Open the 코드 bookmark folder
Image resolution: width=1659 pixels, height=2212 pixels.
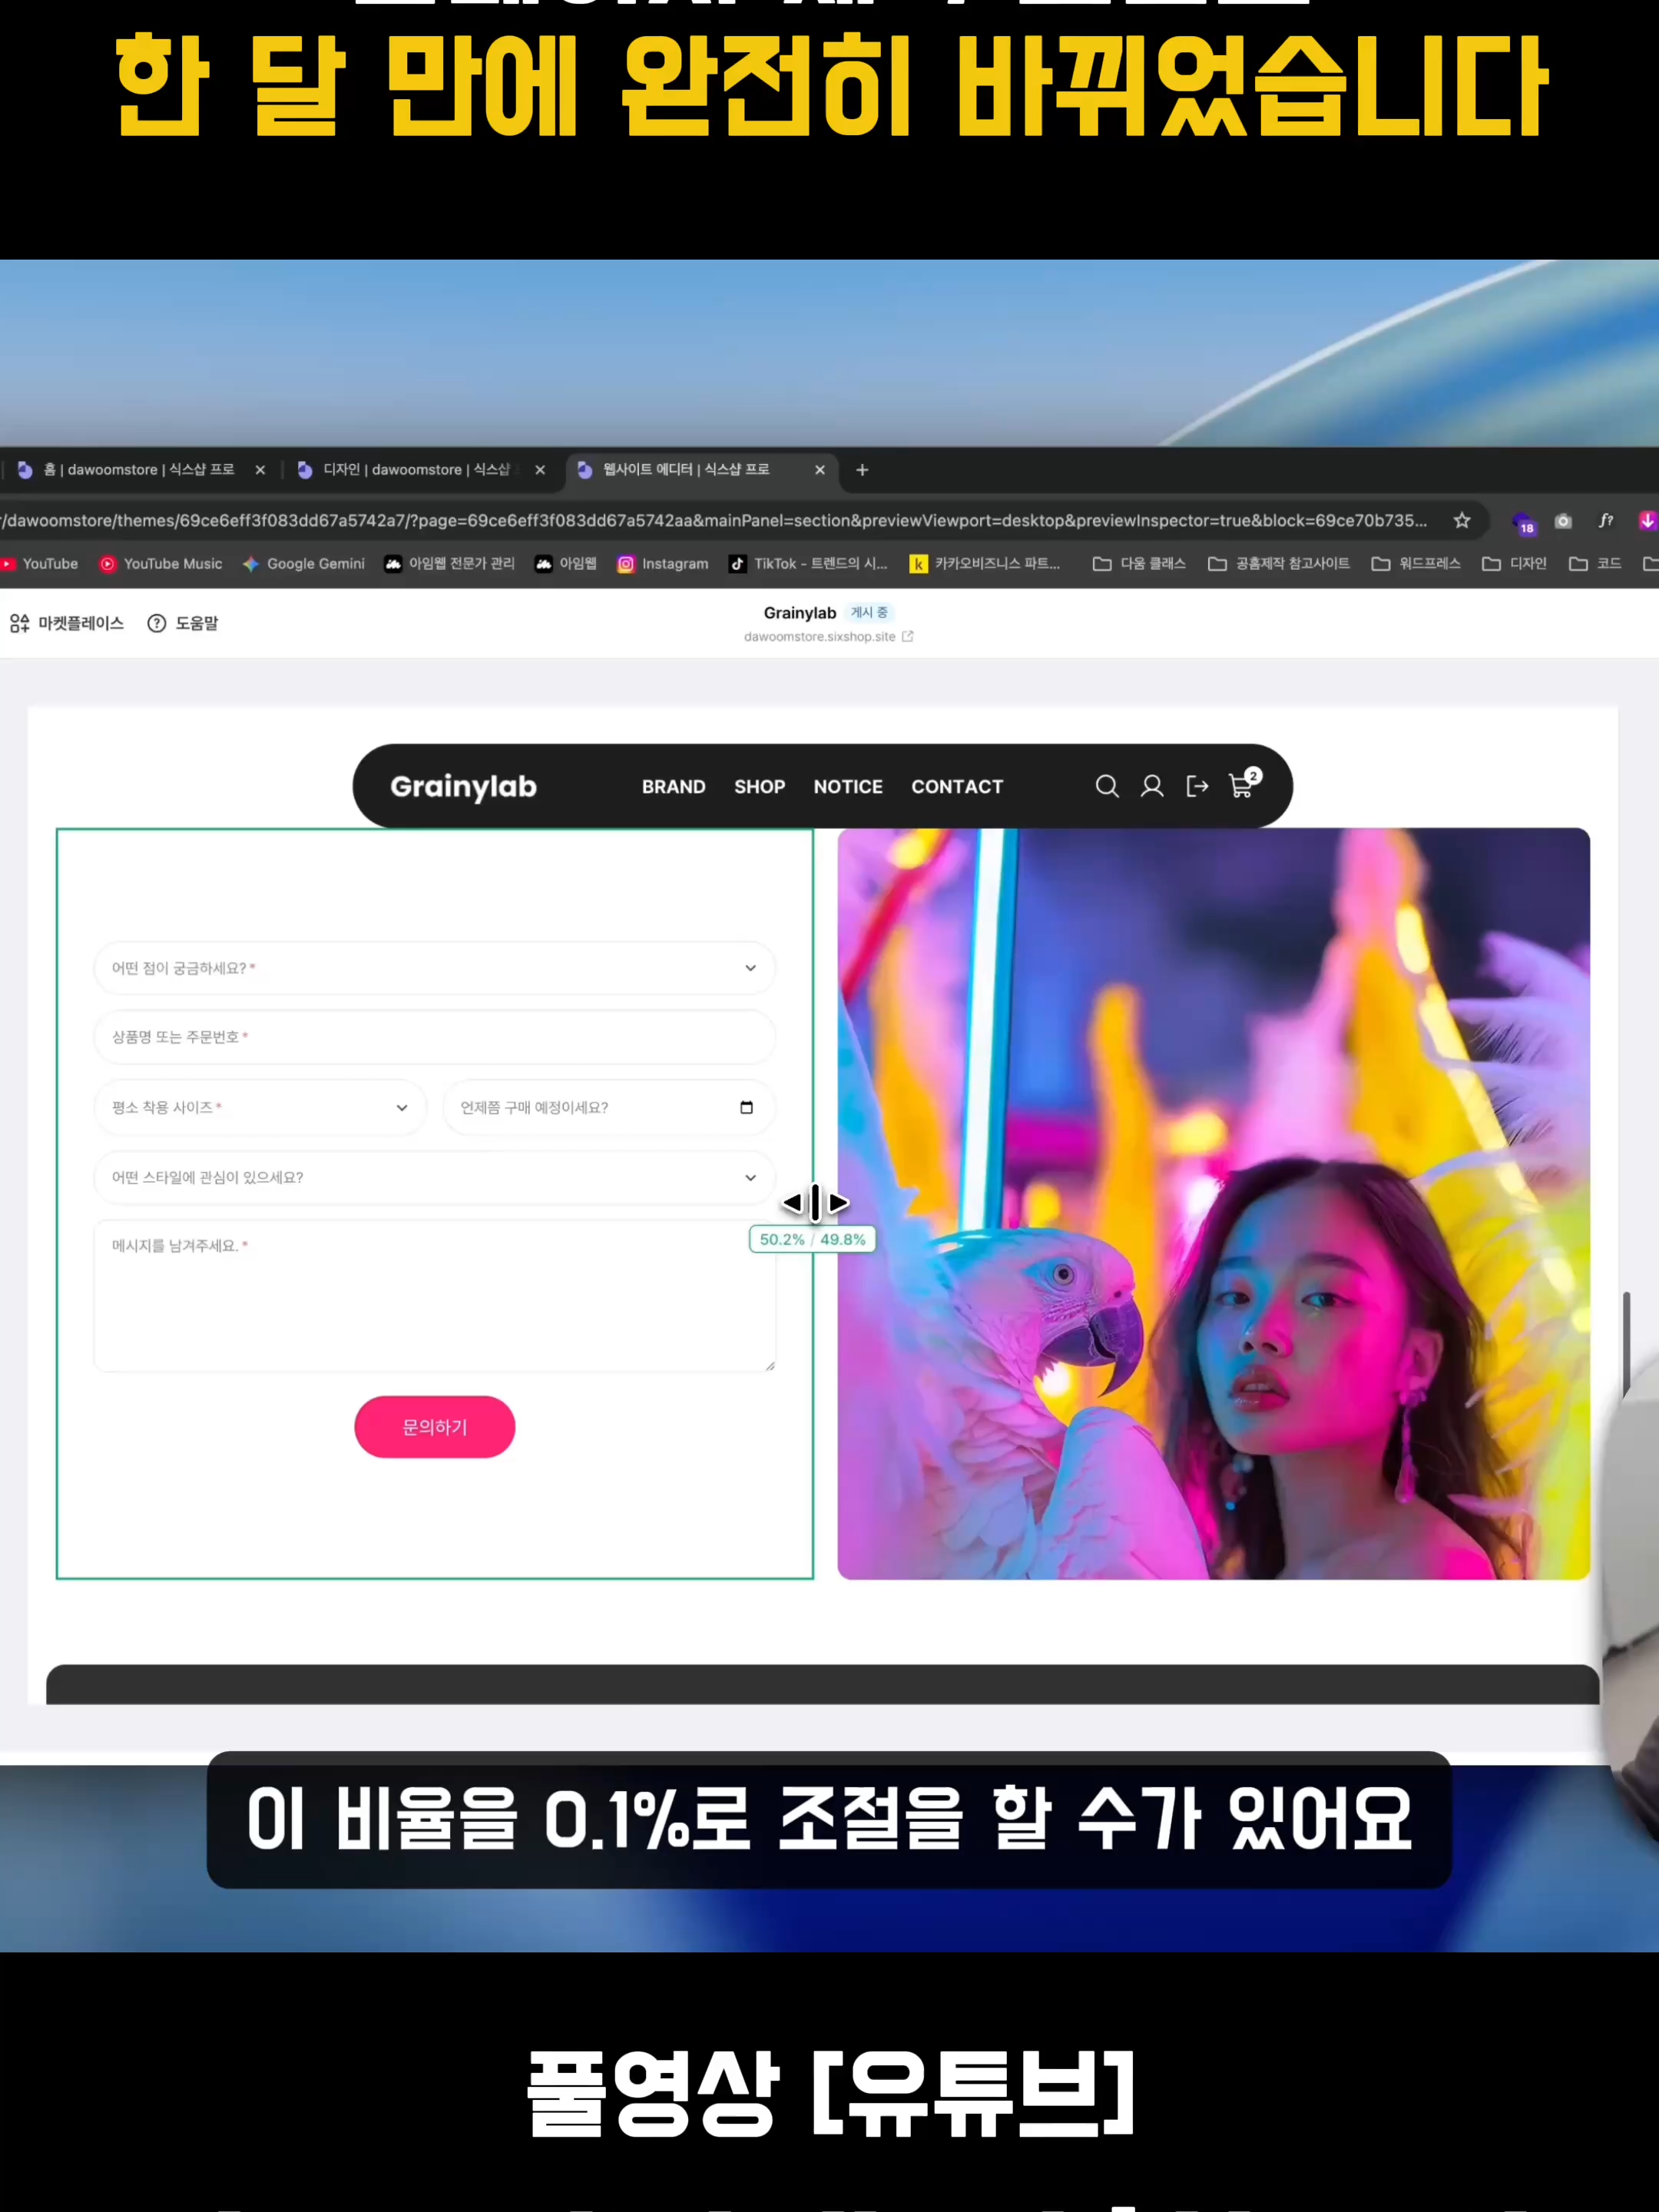1595,564
